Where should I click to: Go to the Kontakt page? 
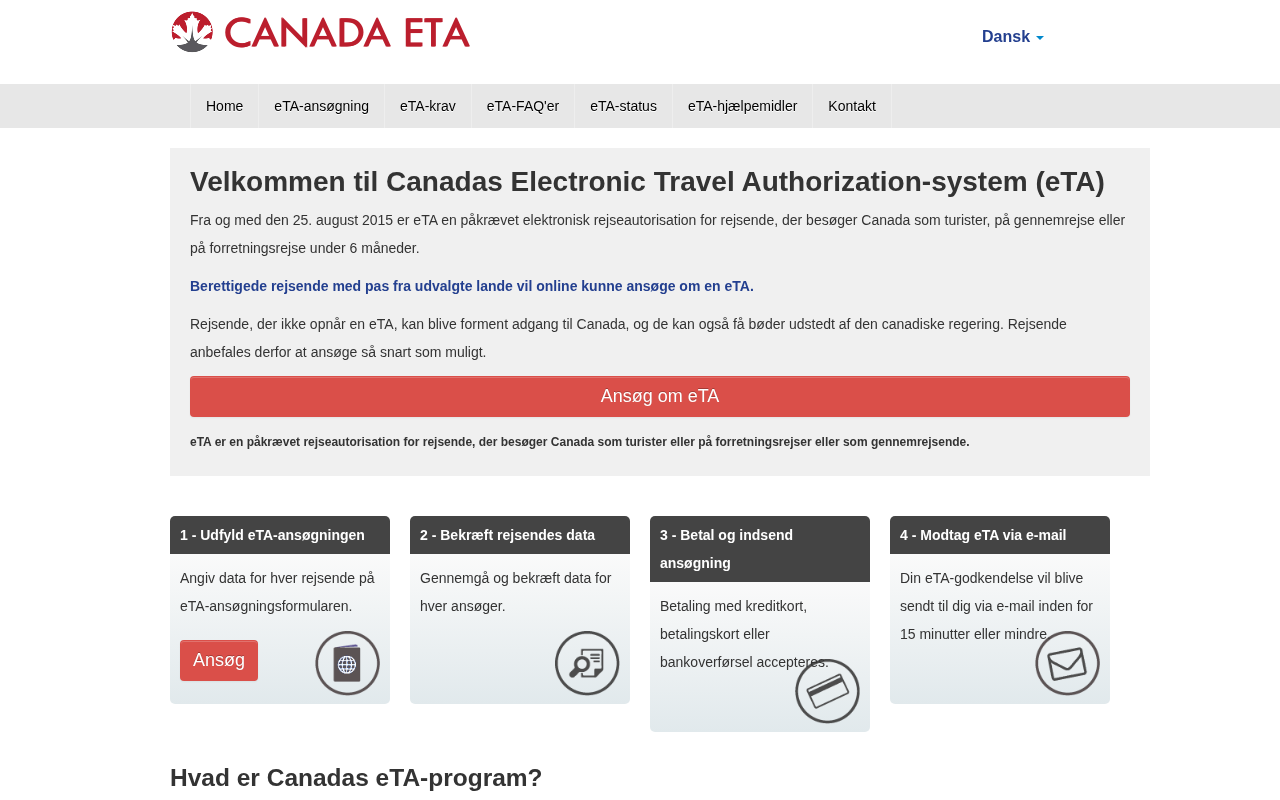(851, 106)
